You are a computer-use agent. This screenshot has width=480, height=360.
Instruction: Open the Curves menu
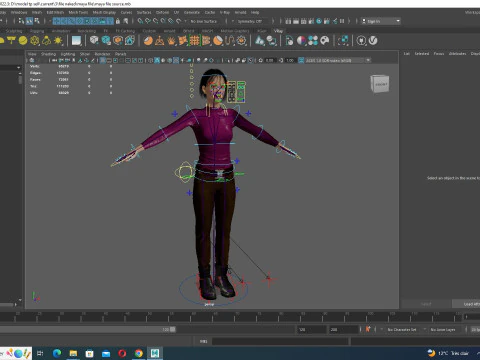point(126,12)
